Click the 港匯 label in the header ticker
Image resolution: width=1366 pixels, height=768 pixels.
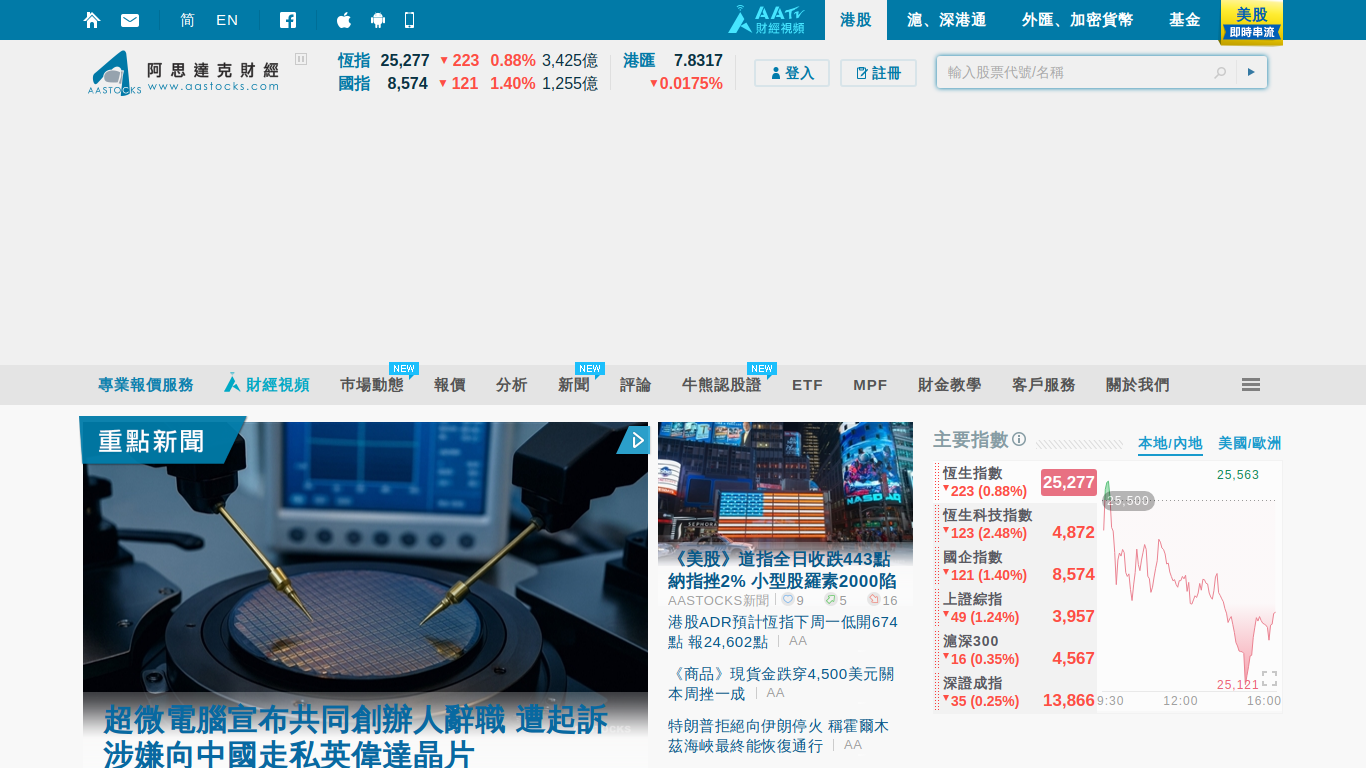coord(639,60)
